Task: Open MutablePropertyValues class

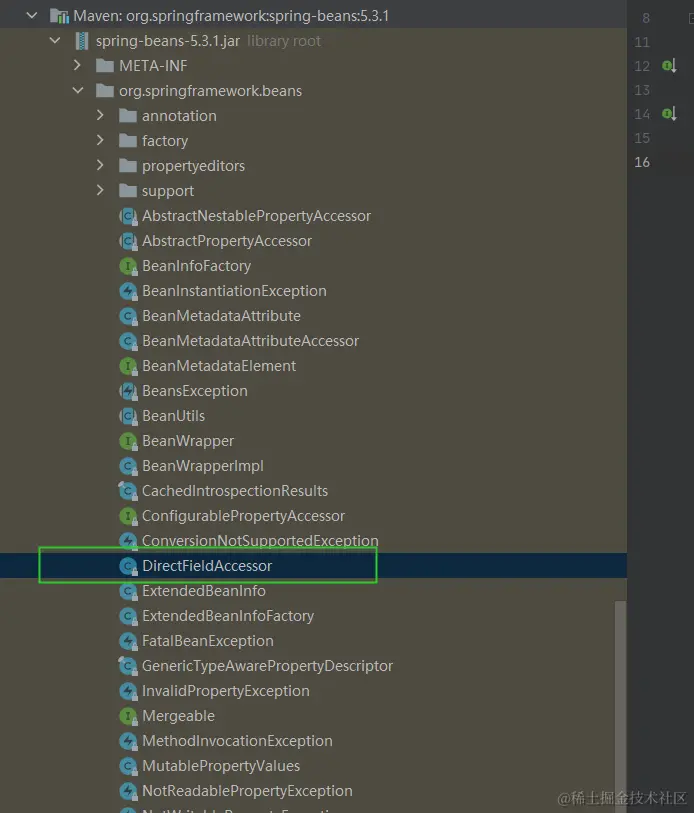Action: pyautogui.click(x=221, y=766)
